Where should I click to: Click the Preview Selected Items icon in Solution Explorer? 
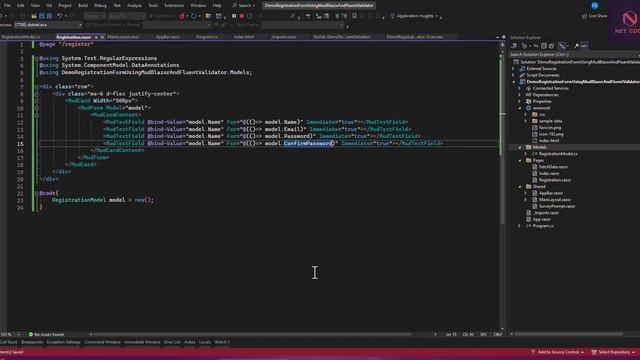[584, 46]
